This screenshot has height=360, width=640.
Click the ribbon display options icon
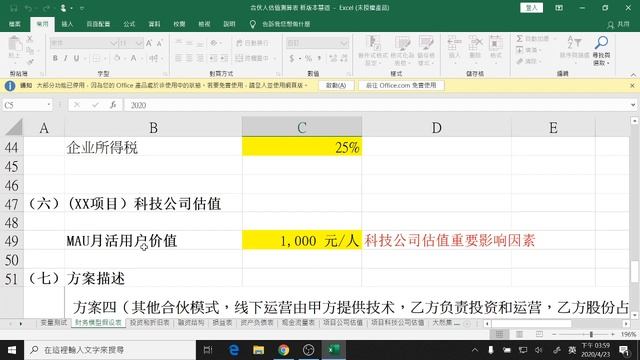(x=559, y=8)
